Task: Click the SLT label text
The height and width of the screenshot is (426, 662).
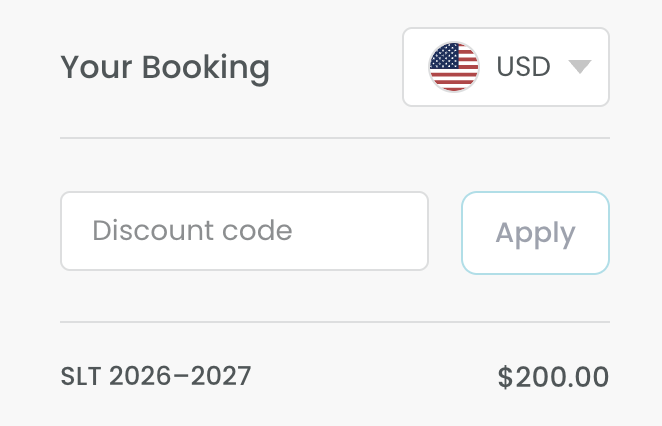Action: (x=81, y=376)
